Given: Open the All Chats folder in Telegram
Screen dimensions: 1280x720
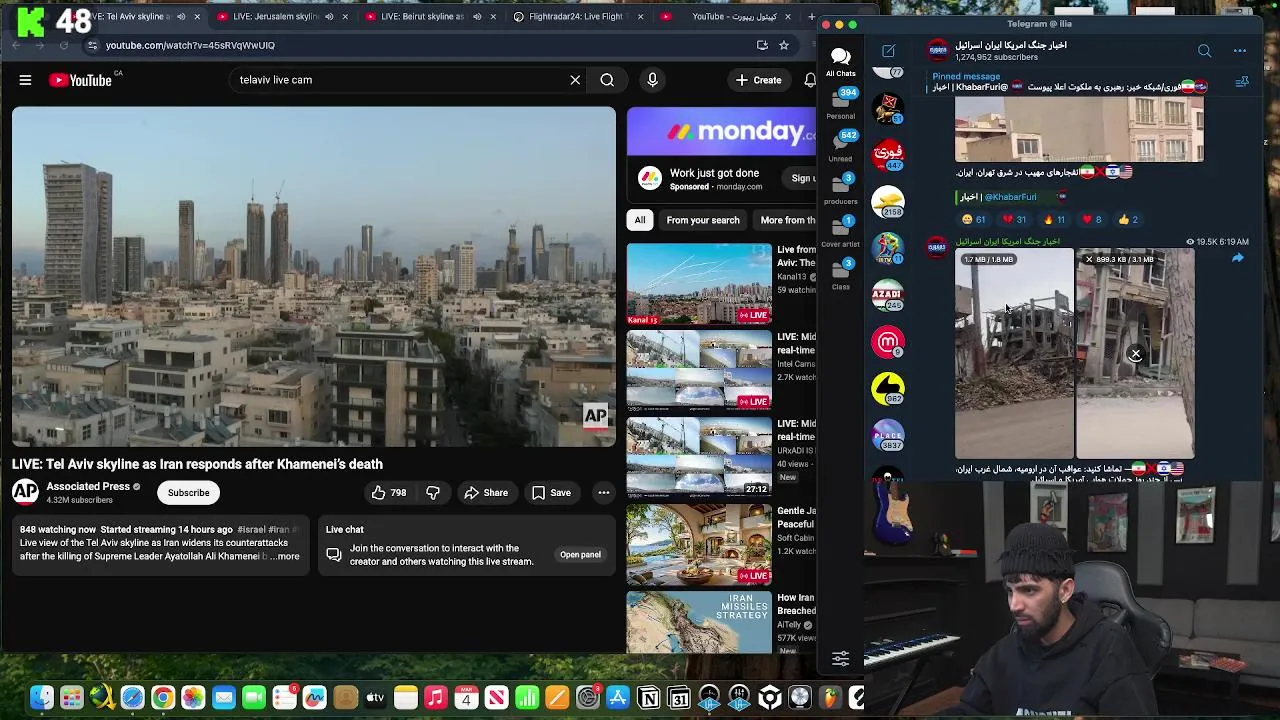Looking at the screenshot, I should tap(840, 61).
